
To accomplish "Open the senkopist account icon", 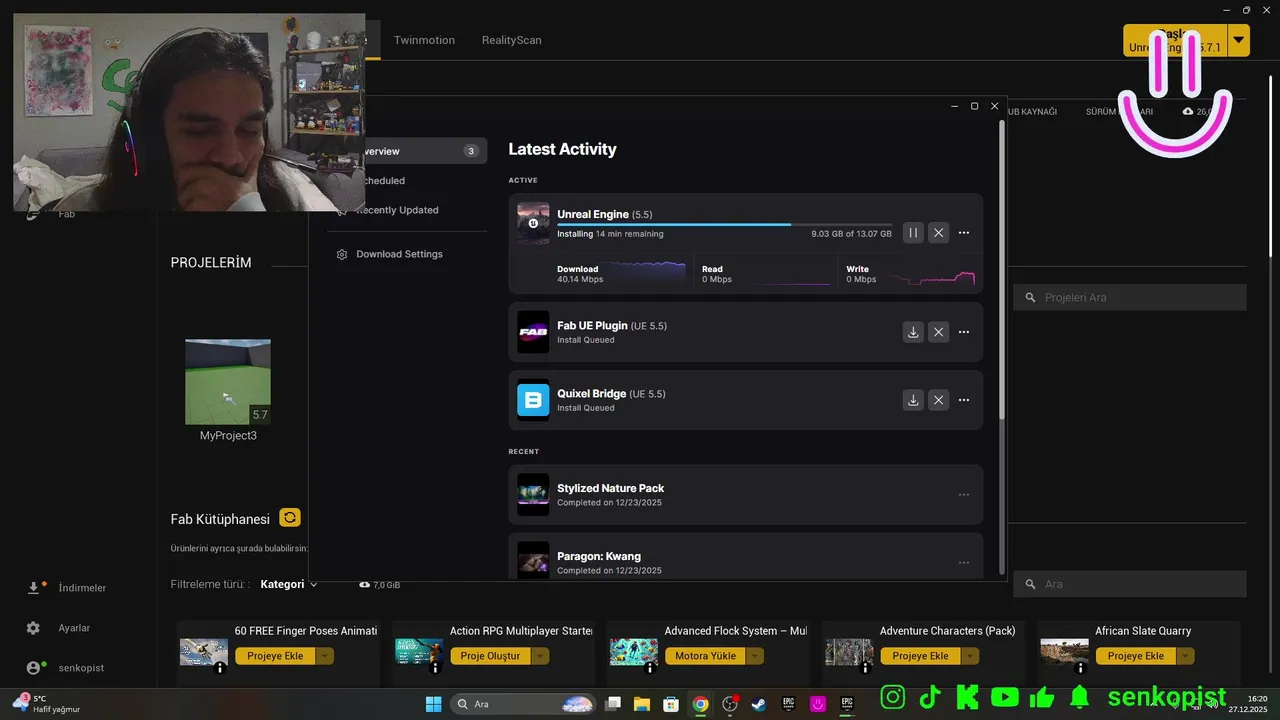I will (34, 668).
